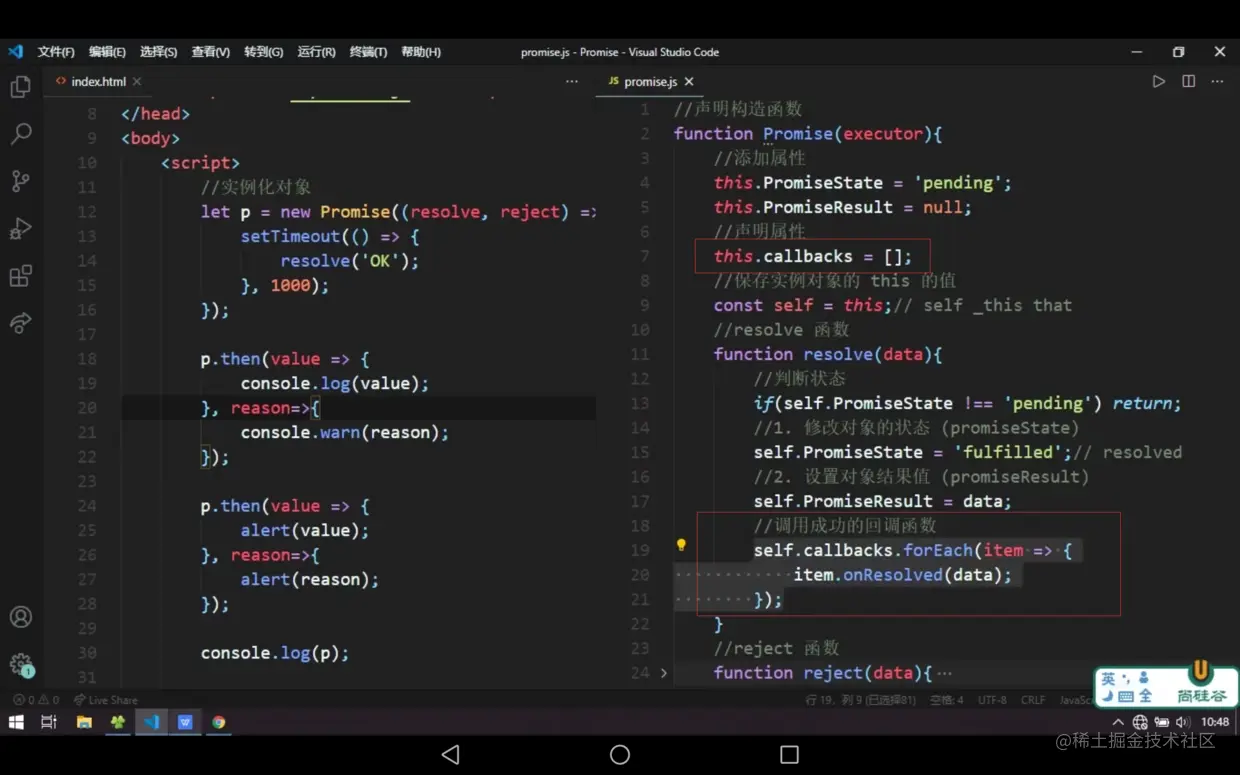Open the 查看(V) menu

coord(210,52)
